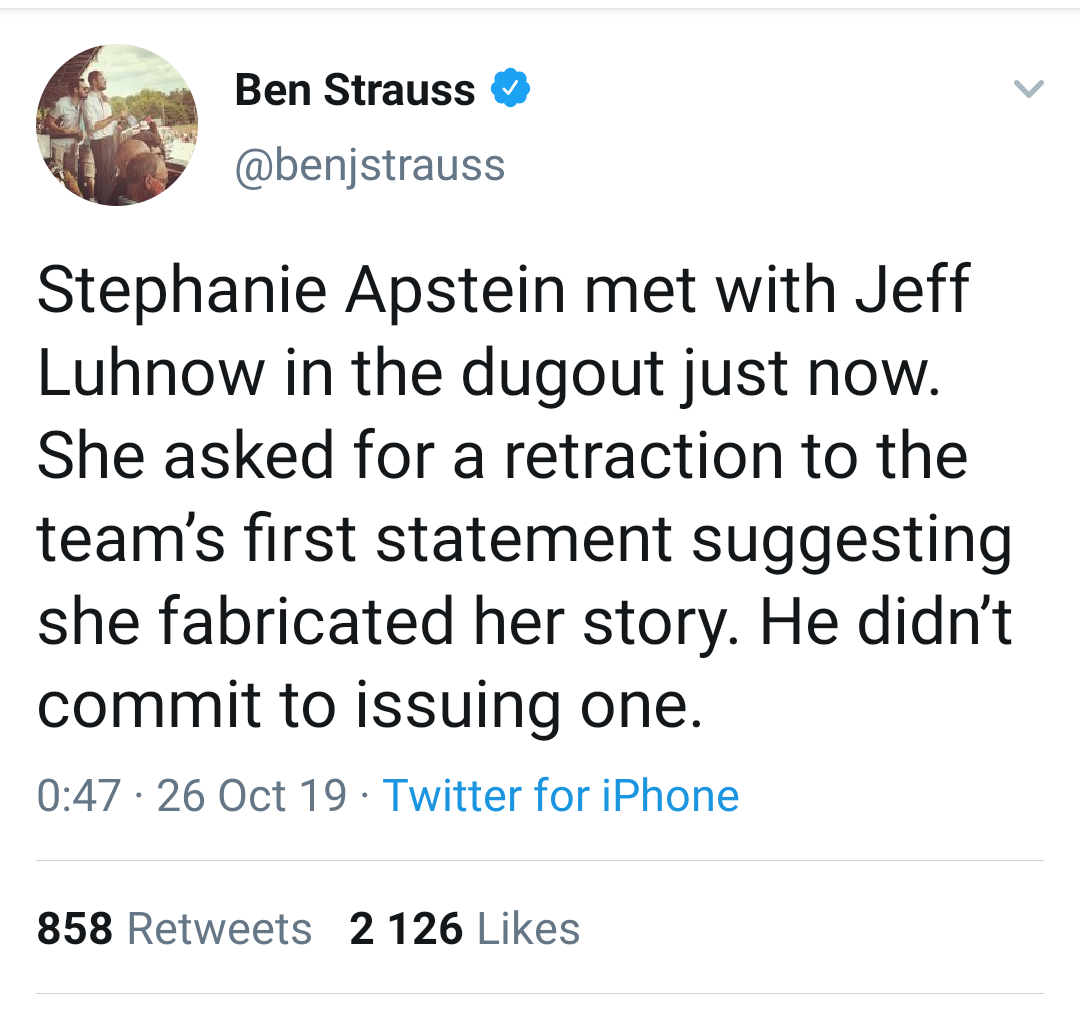This screenshot has width=1080, height=1017.
Task: Click the Likes label text
Action: (528, 928)
